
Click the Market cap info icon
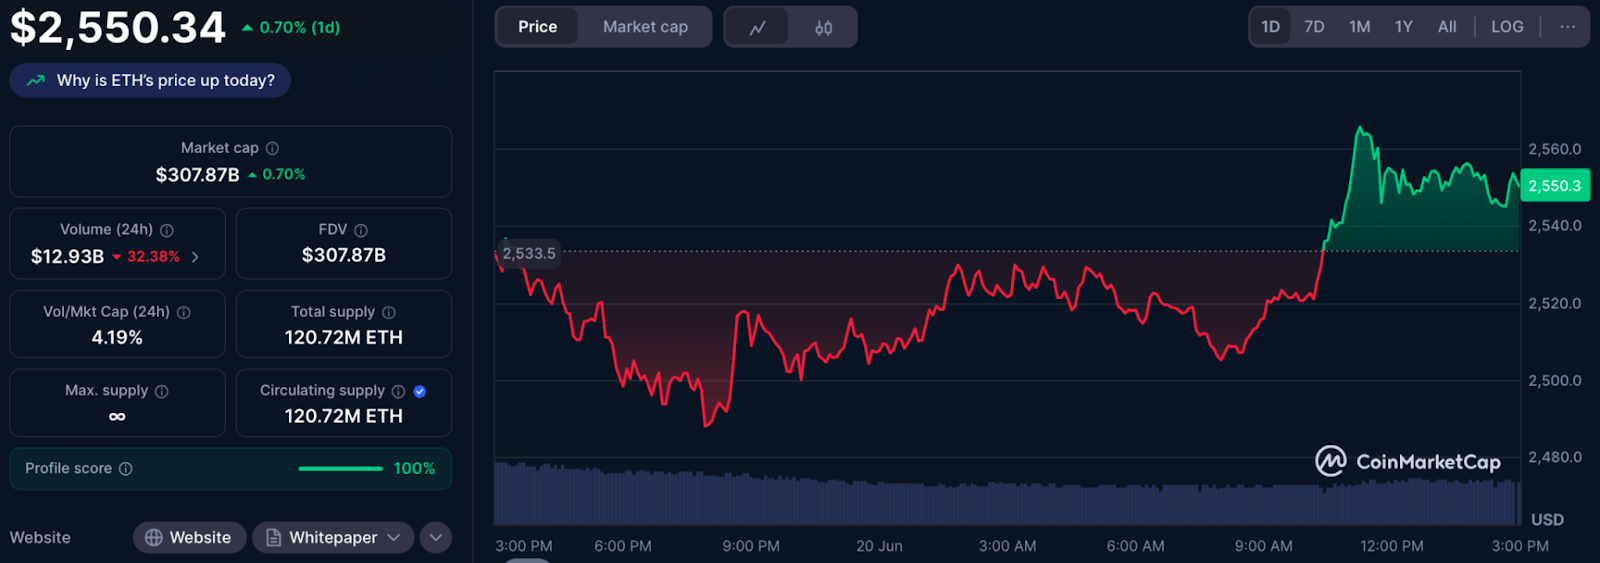click(x=272, y=148)
